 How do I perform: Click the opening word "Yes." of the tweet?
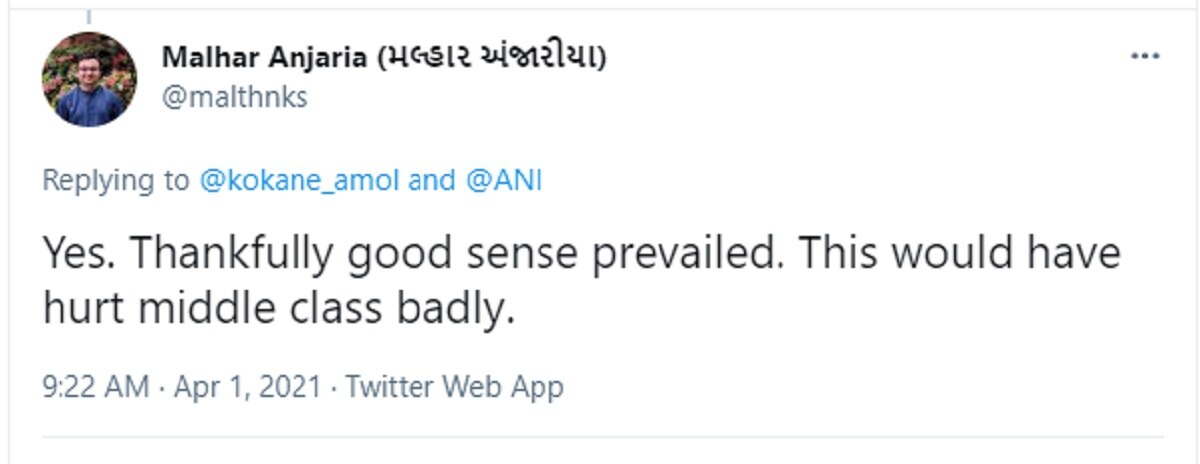(x=77, y=255)
